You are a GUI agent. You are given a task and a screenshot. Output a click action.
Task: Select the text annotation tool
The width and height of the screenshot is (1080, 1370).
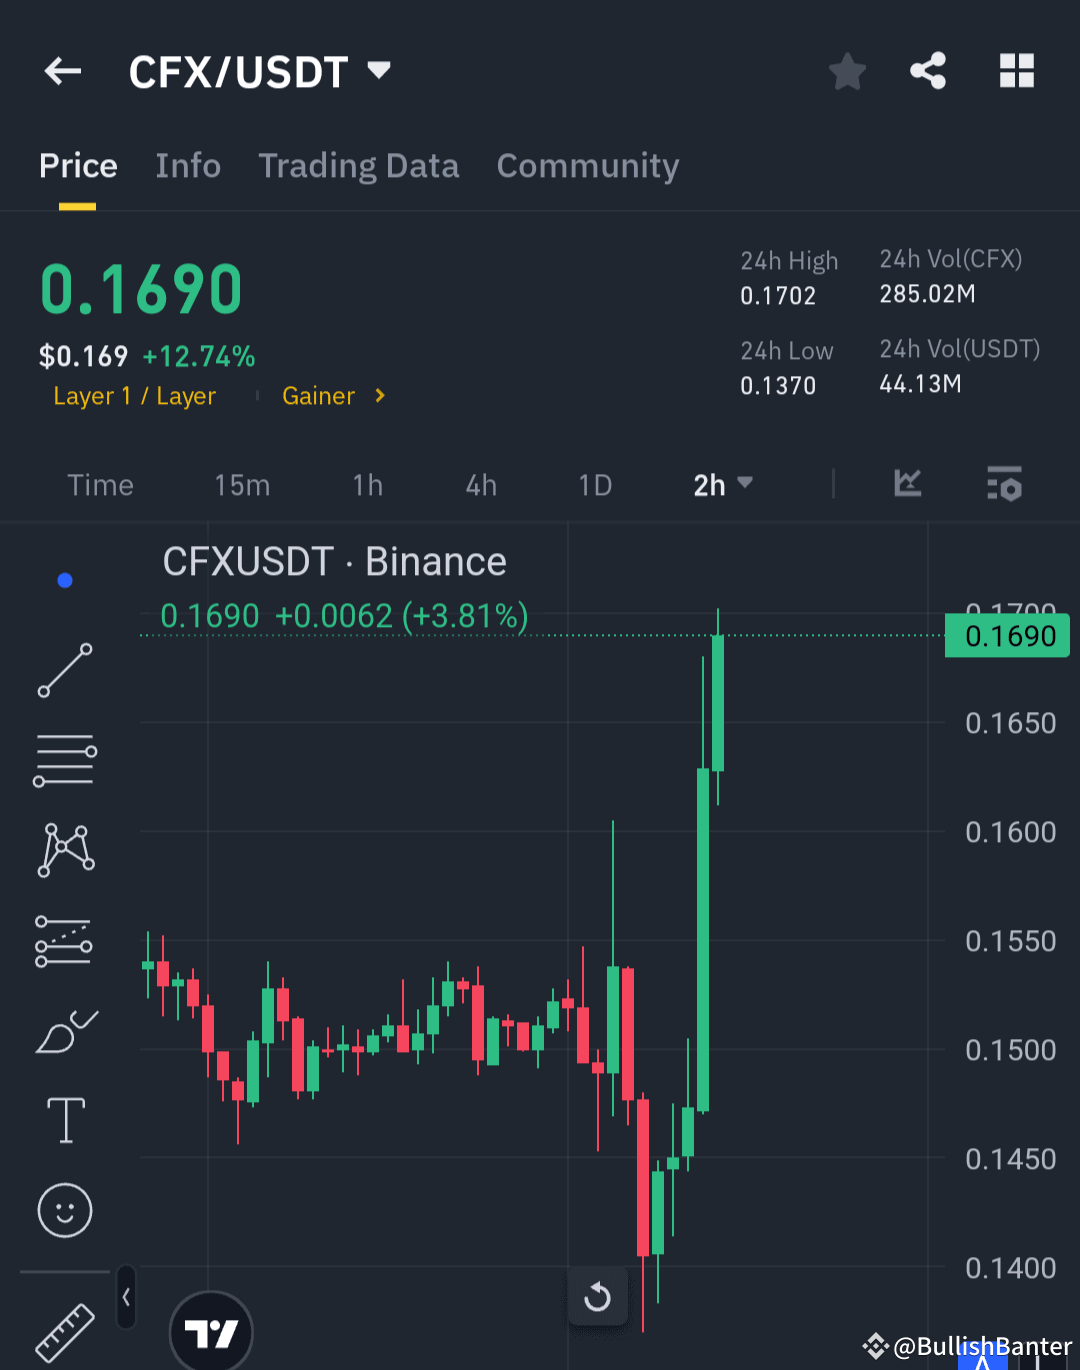point(64,1120)
